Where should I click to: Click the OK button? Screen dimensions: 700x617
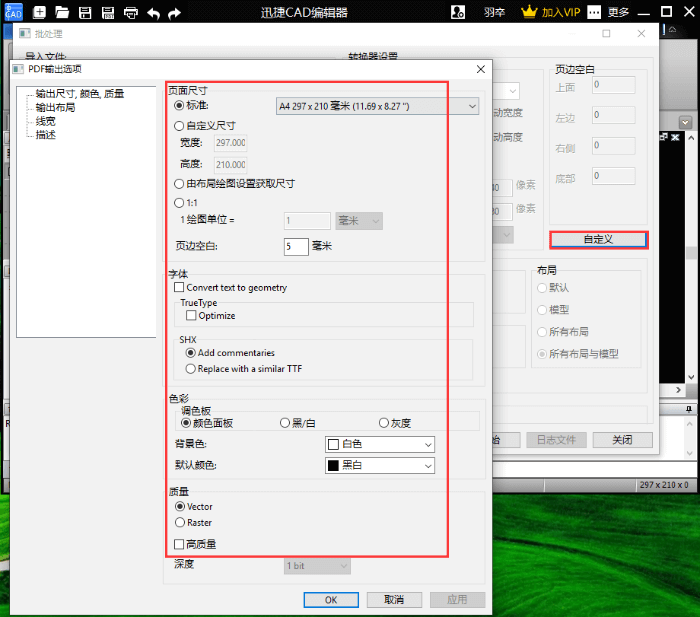(331, 600)
